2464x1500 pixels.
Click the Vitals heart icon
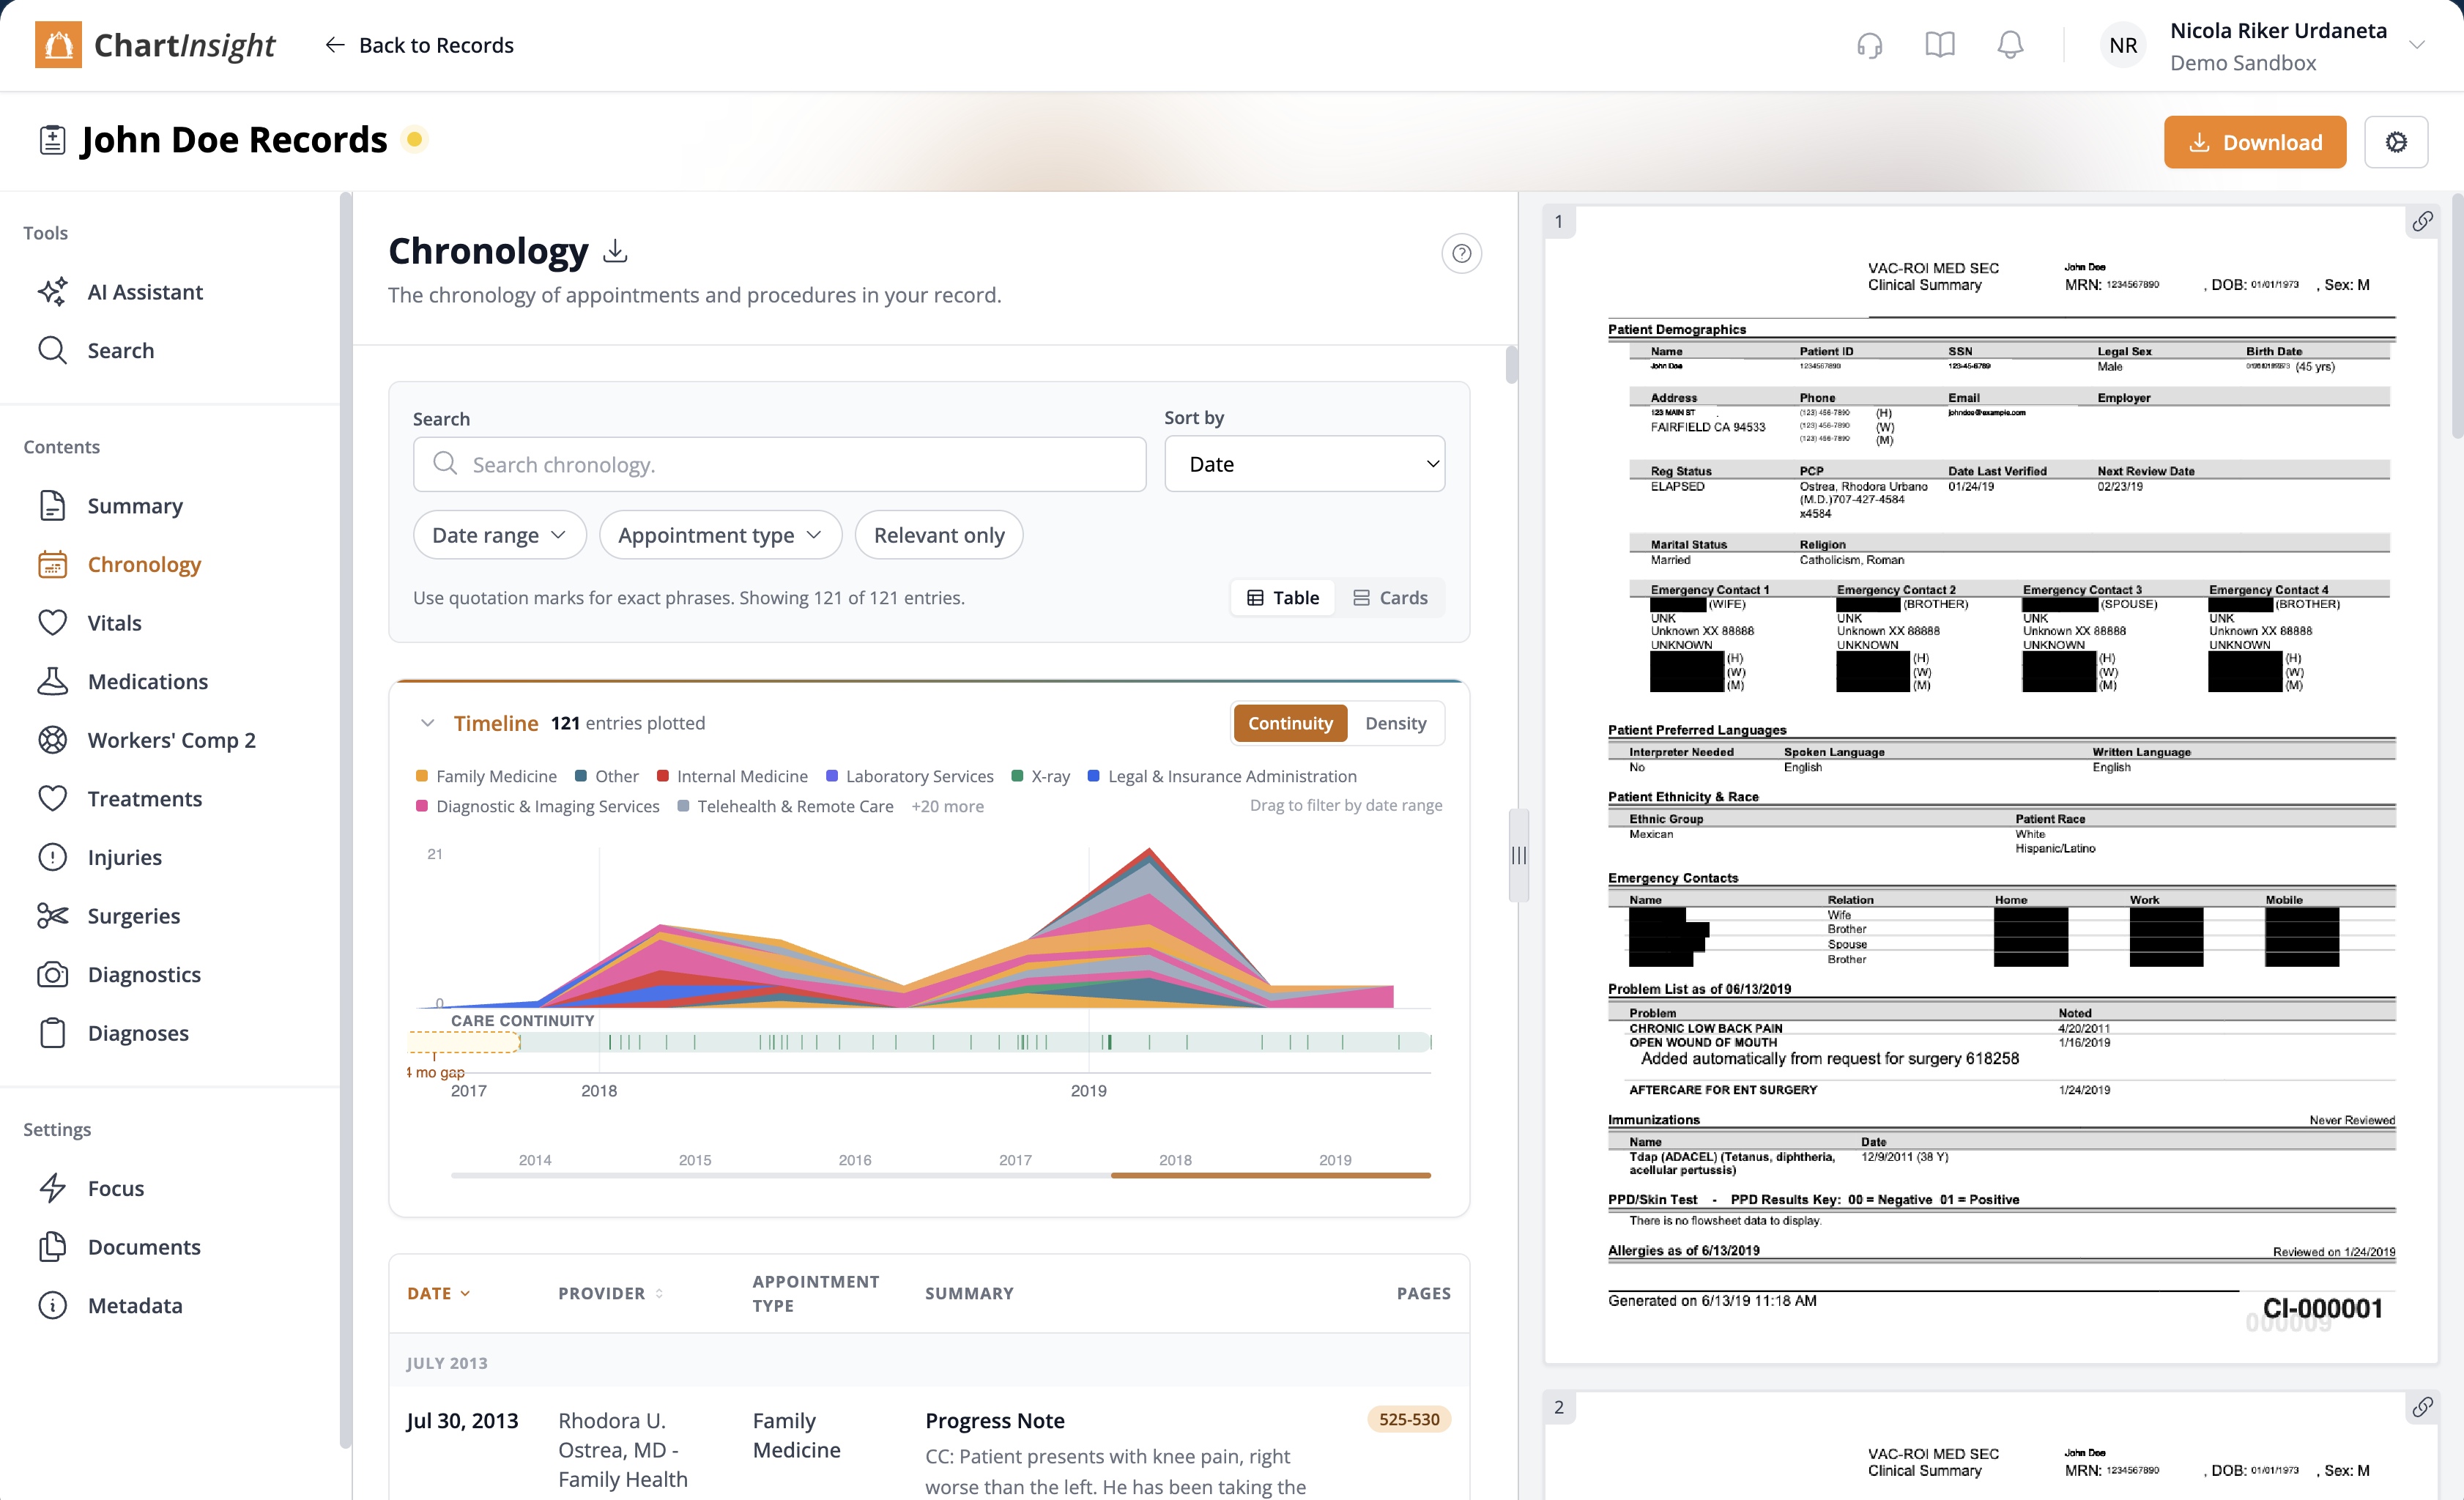point(52,622)
